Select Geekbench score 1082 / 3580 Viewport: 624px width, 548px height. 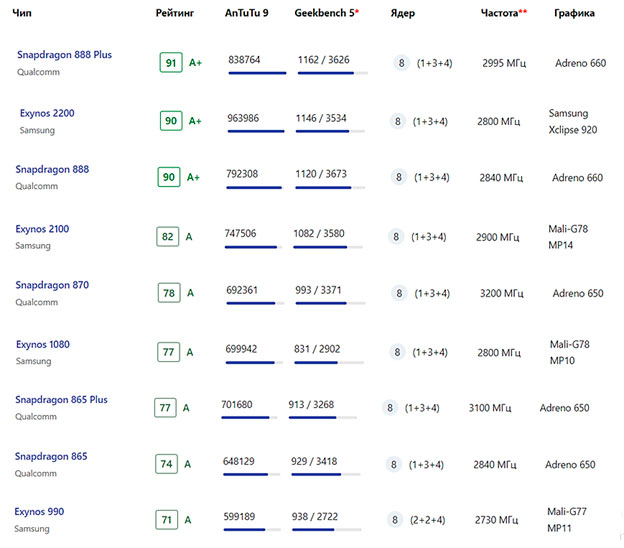319,233
